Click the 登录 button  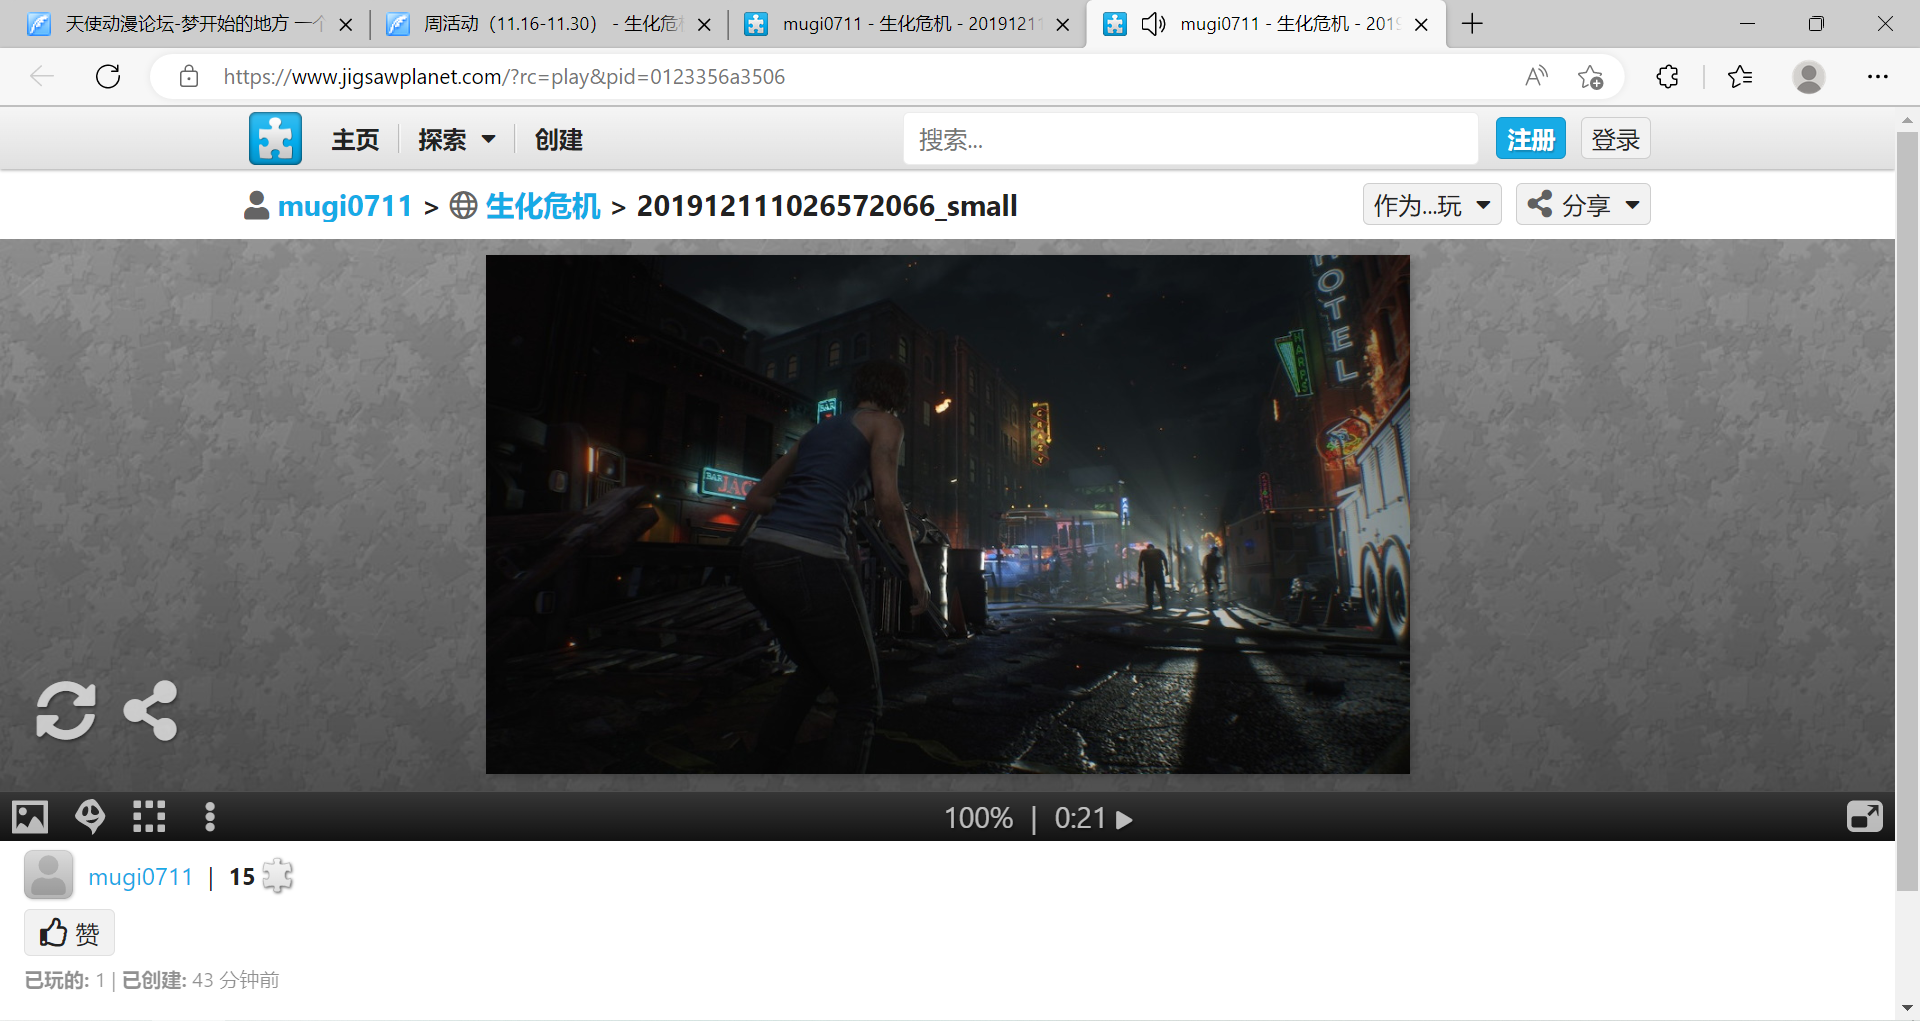pos(1615,139)
